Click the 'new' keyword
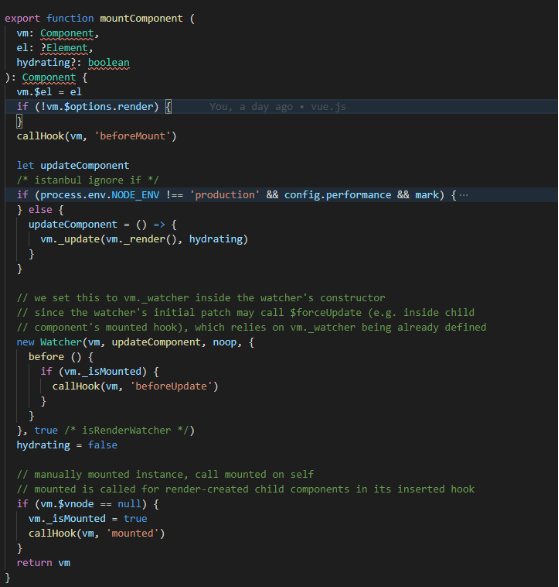 25,342
